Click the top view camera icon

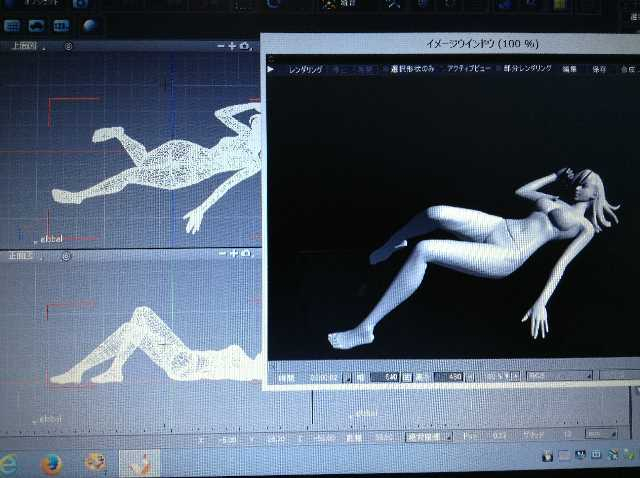244,46
